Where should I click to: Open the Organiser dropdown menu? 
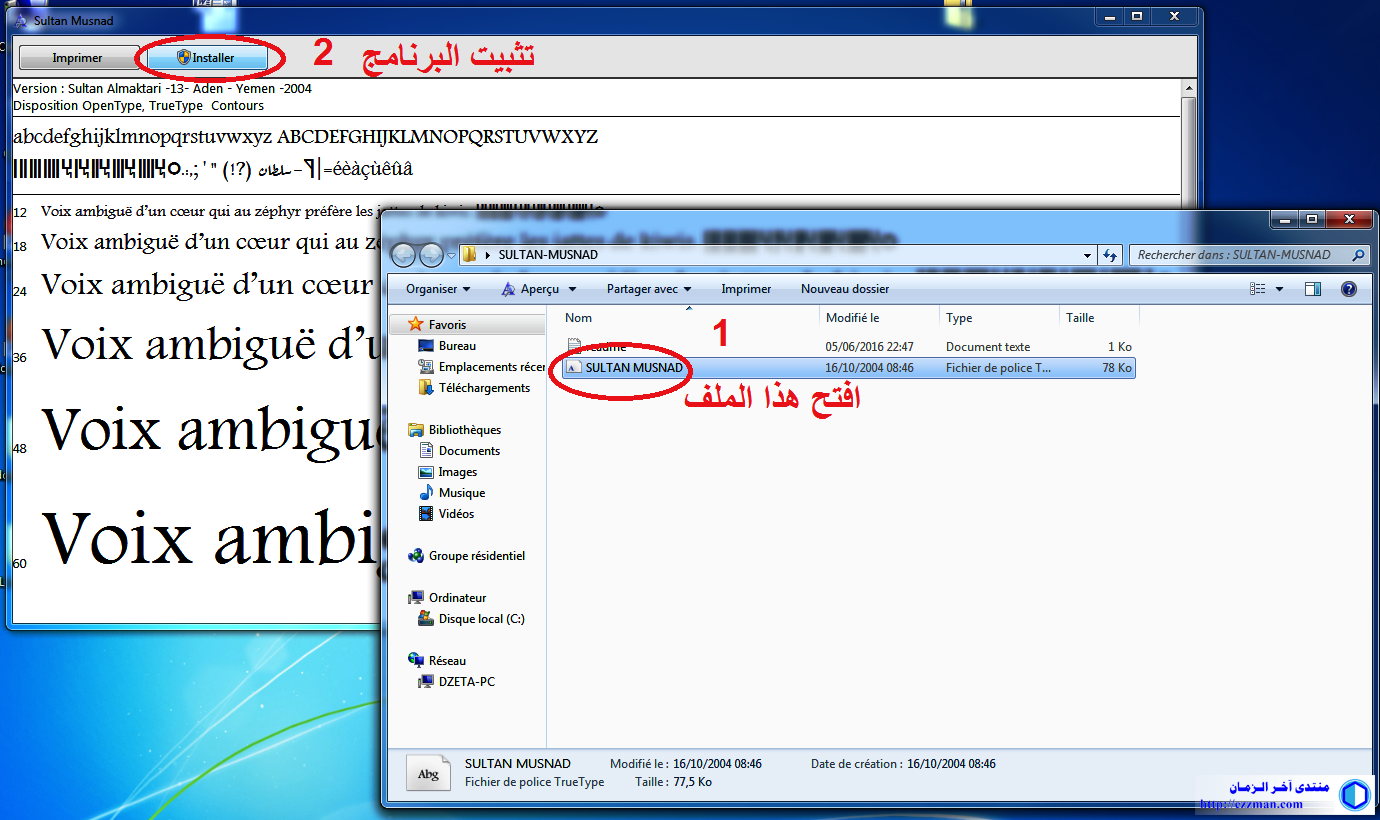[438, 289]
